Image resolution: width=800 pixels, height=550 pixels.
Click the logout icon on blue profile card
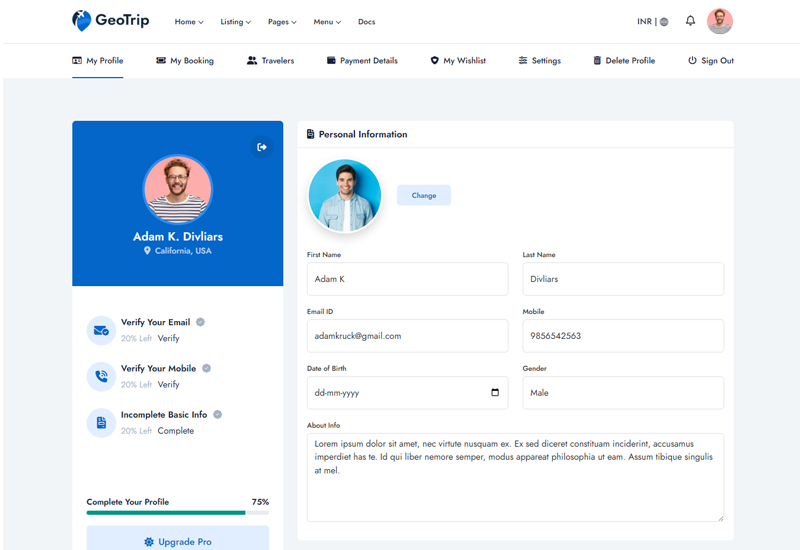[x=262, y=147]
